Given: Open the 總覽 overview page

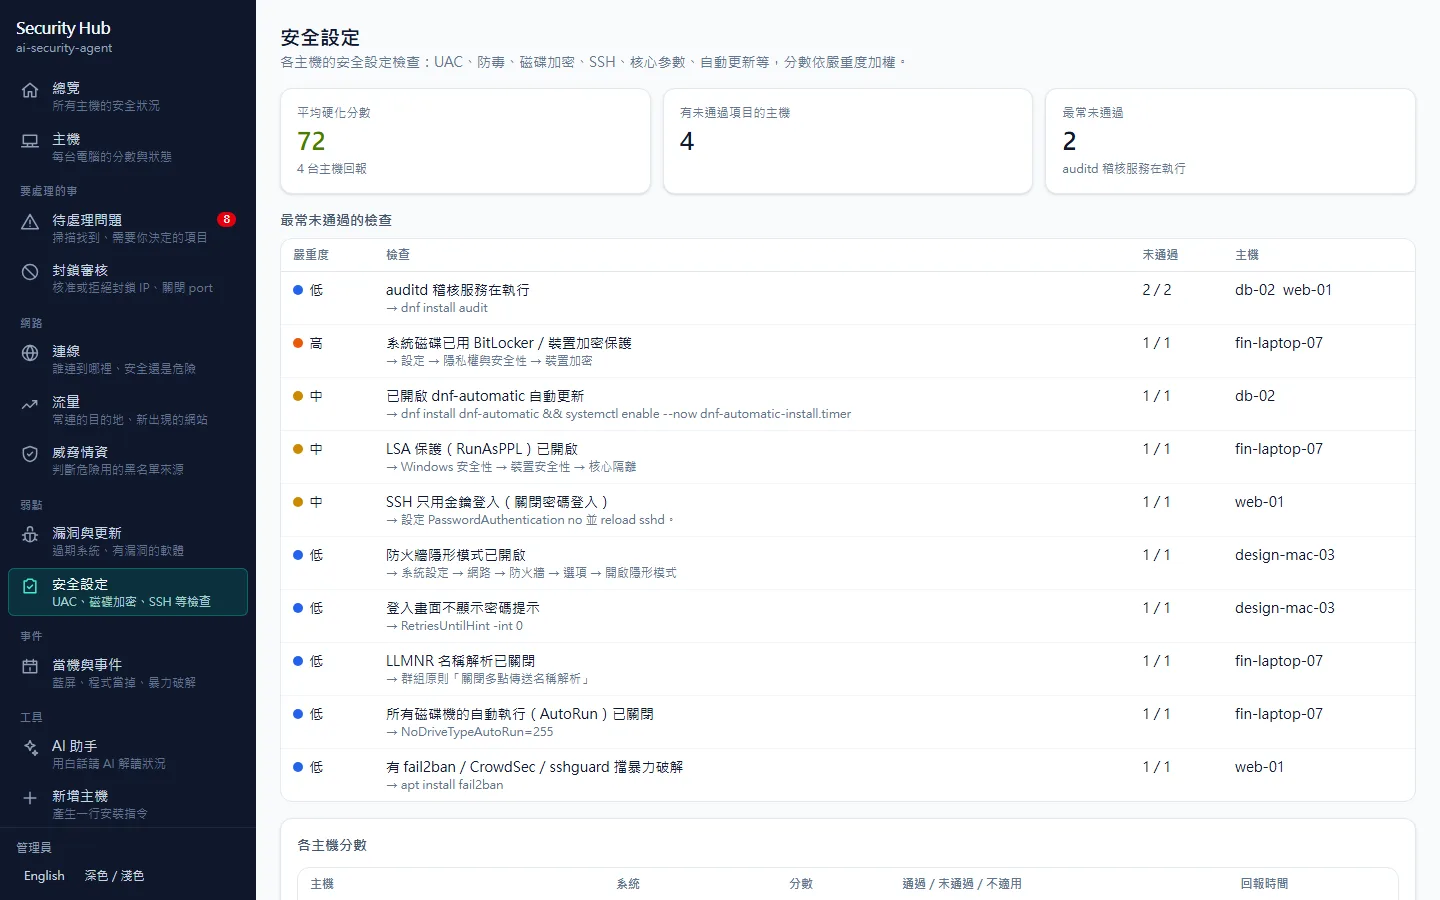Looking at the screenshot, I should coord(128,96).
